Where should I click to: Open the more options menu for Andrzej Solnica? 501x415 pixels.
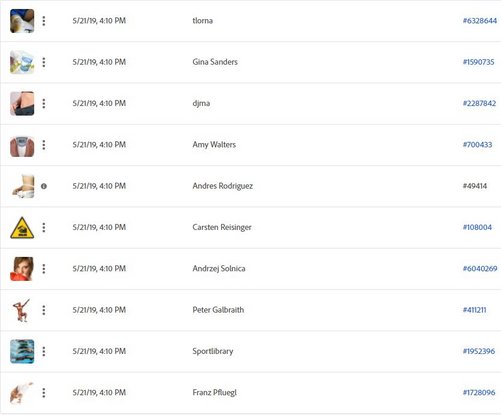(44, 269)
